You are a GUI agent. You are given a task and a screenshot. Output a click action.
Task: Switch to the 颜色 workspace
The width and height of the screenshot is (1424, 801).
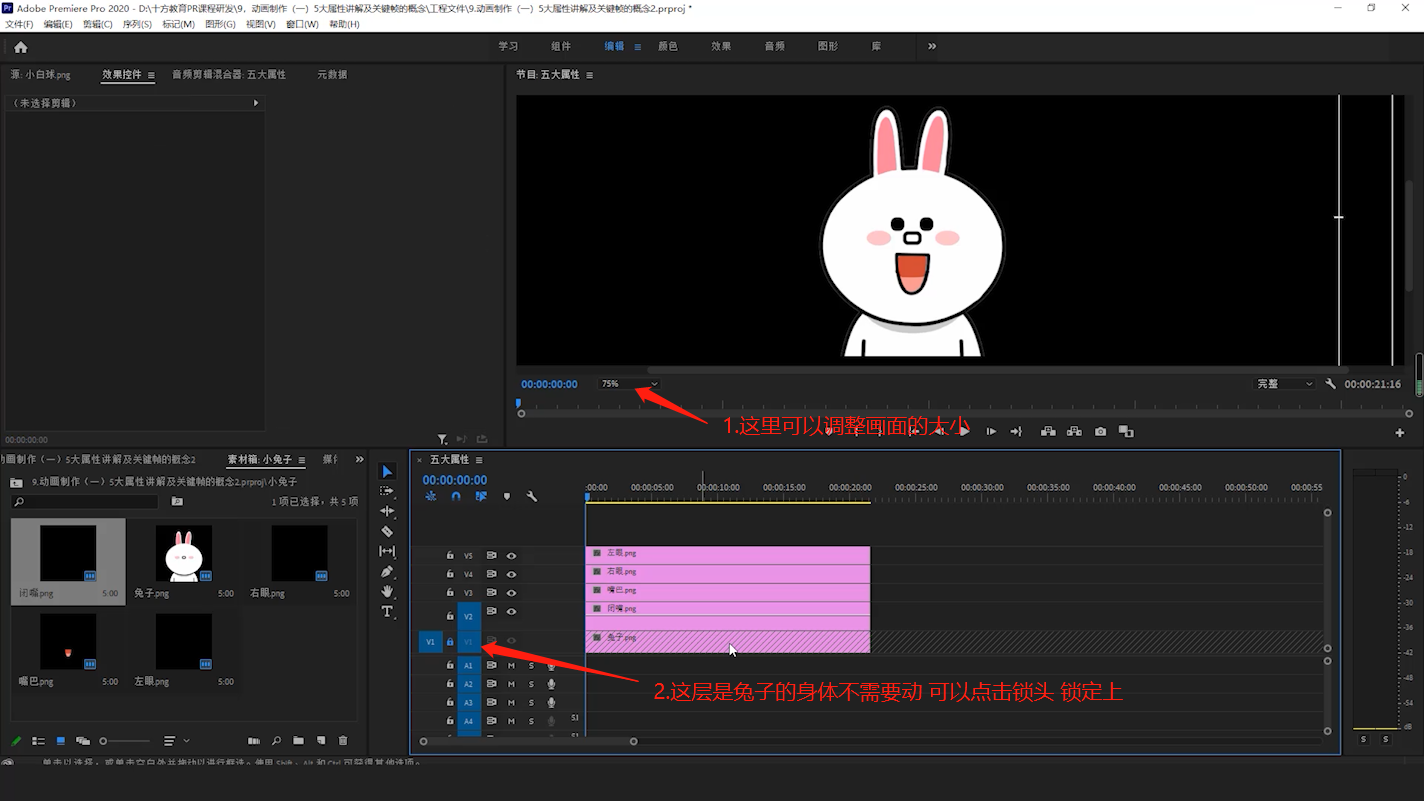[x=667, y=46]
